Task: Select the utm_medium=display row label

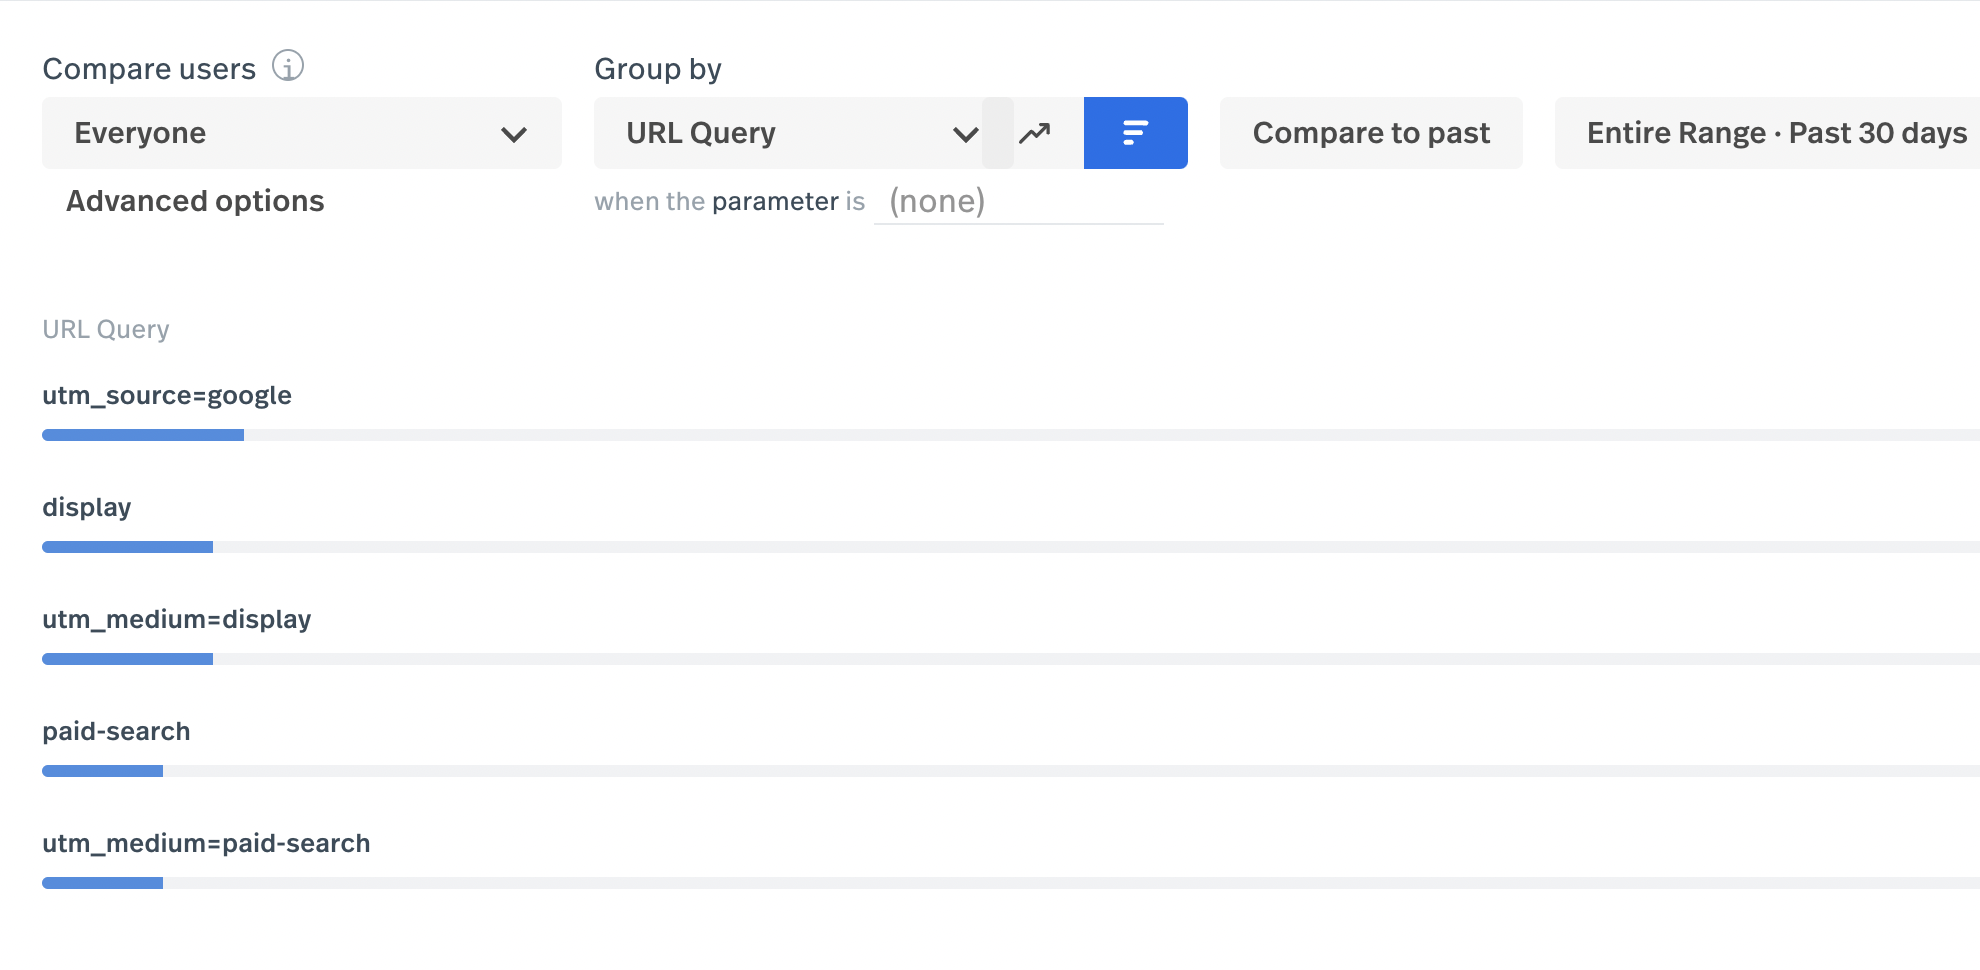Action: 177,619
